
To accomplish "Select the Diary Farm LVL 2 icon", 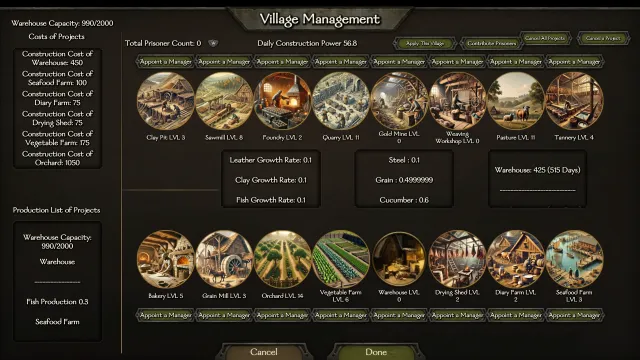I will tap(516, 259).
